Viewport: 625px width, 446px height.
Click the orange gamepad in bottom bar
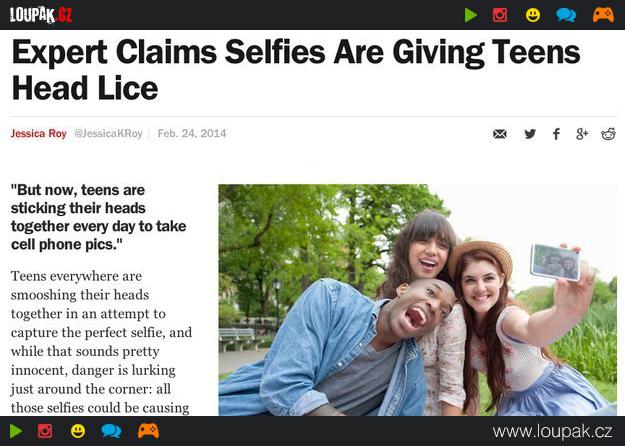(x=148, y=431)
